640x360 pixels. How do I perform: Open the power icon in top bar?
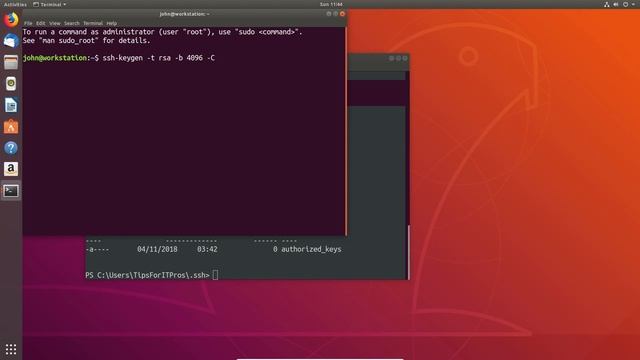click(x=625, y=4)
